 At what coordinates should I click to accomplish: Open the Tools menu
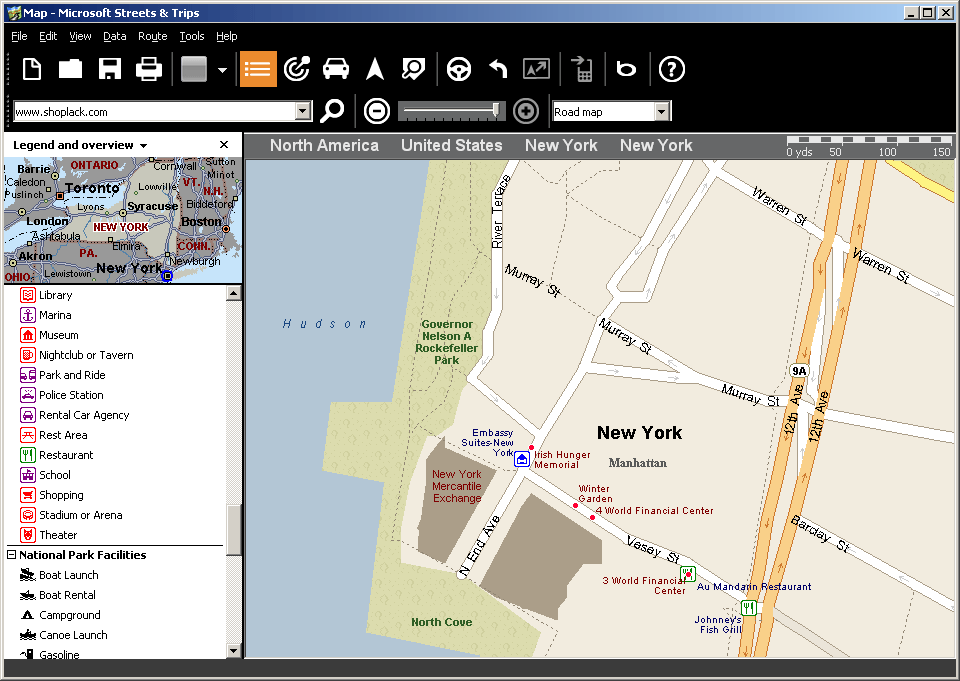click(x=192, y=36)
